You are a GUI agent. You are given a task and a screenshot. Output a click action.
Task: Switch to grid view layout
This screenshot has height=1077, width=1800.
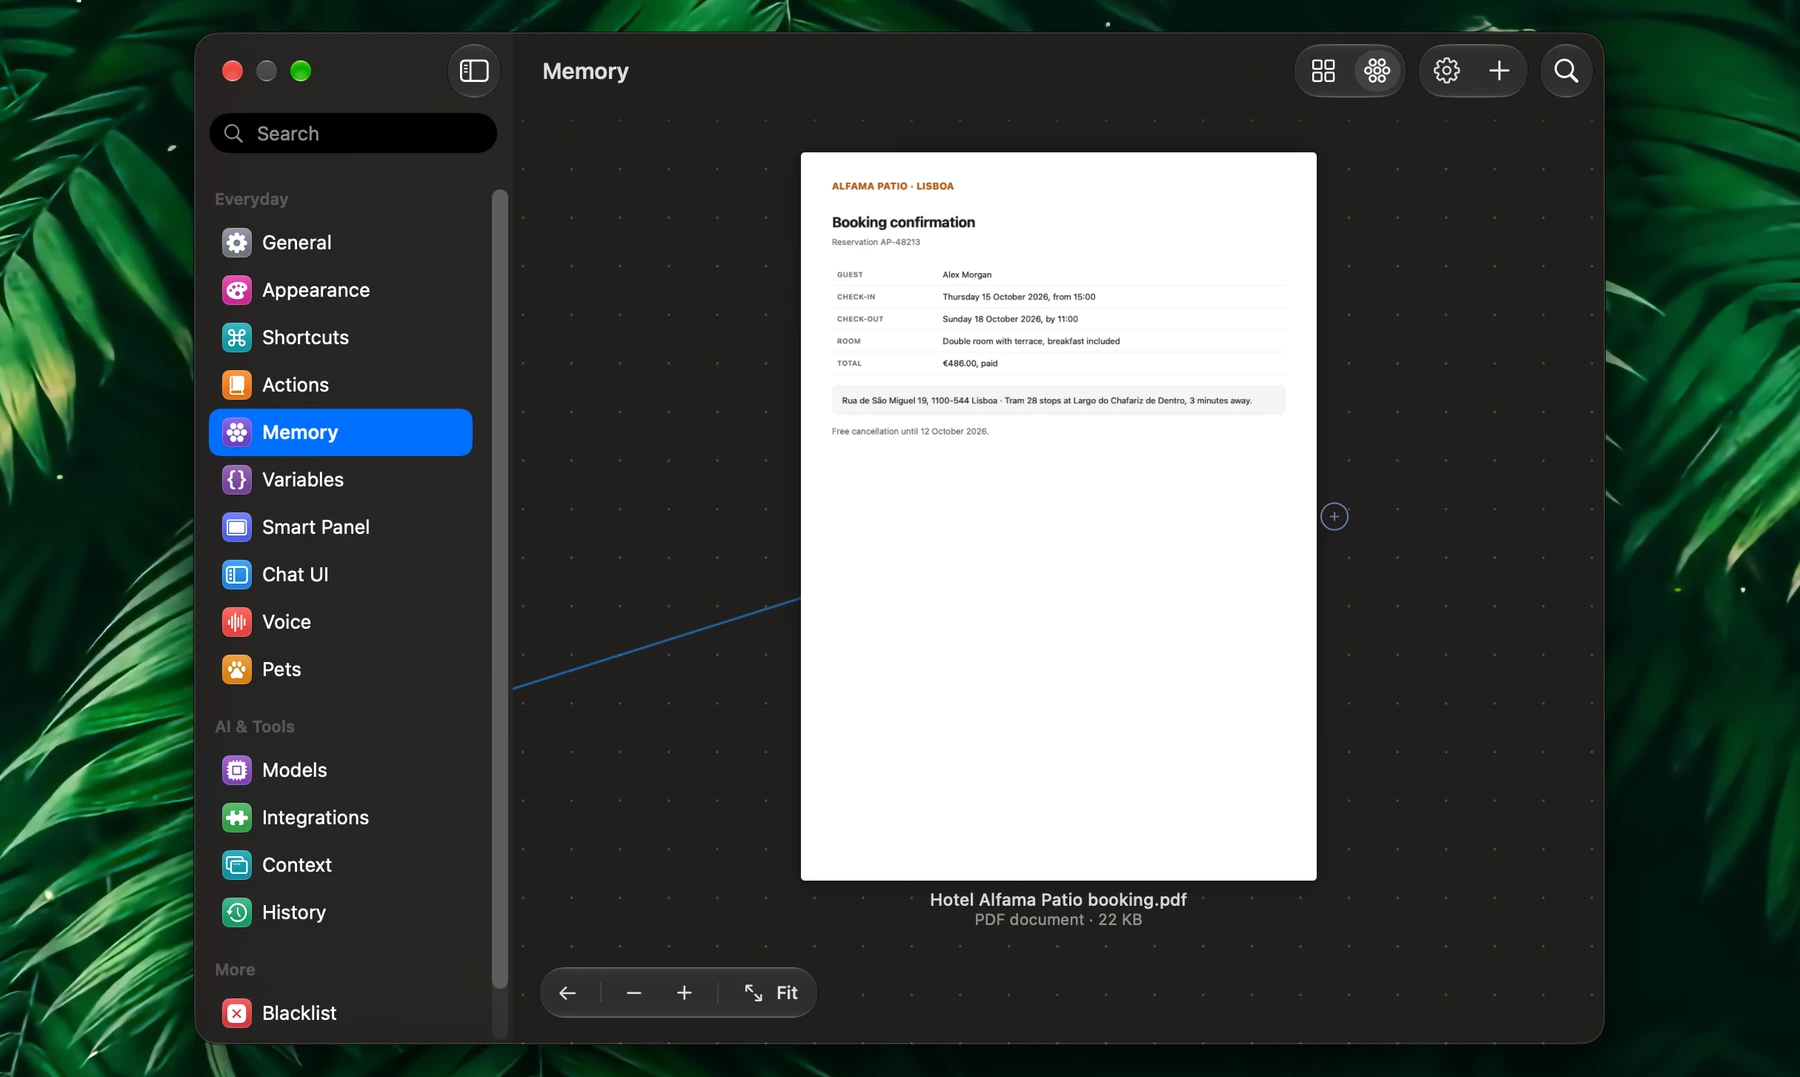coord(1323,71)
